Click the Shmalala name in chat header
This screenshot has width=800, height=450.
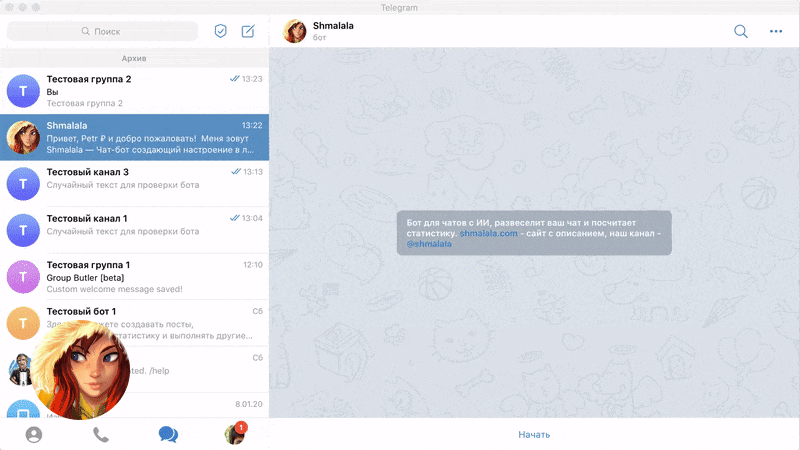[333, 26]
